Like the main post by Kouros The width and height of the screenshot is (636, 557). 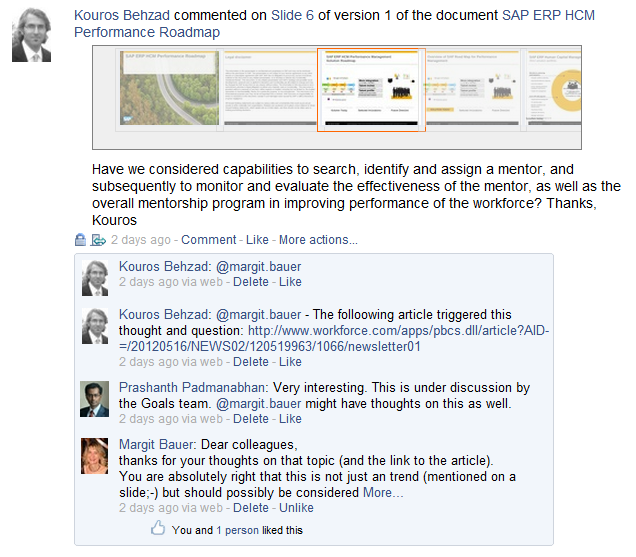257,240
